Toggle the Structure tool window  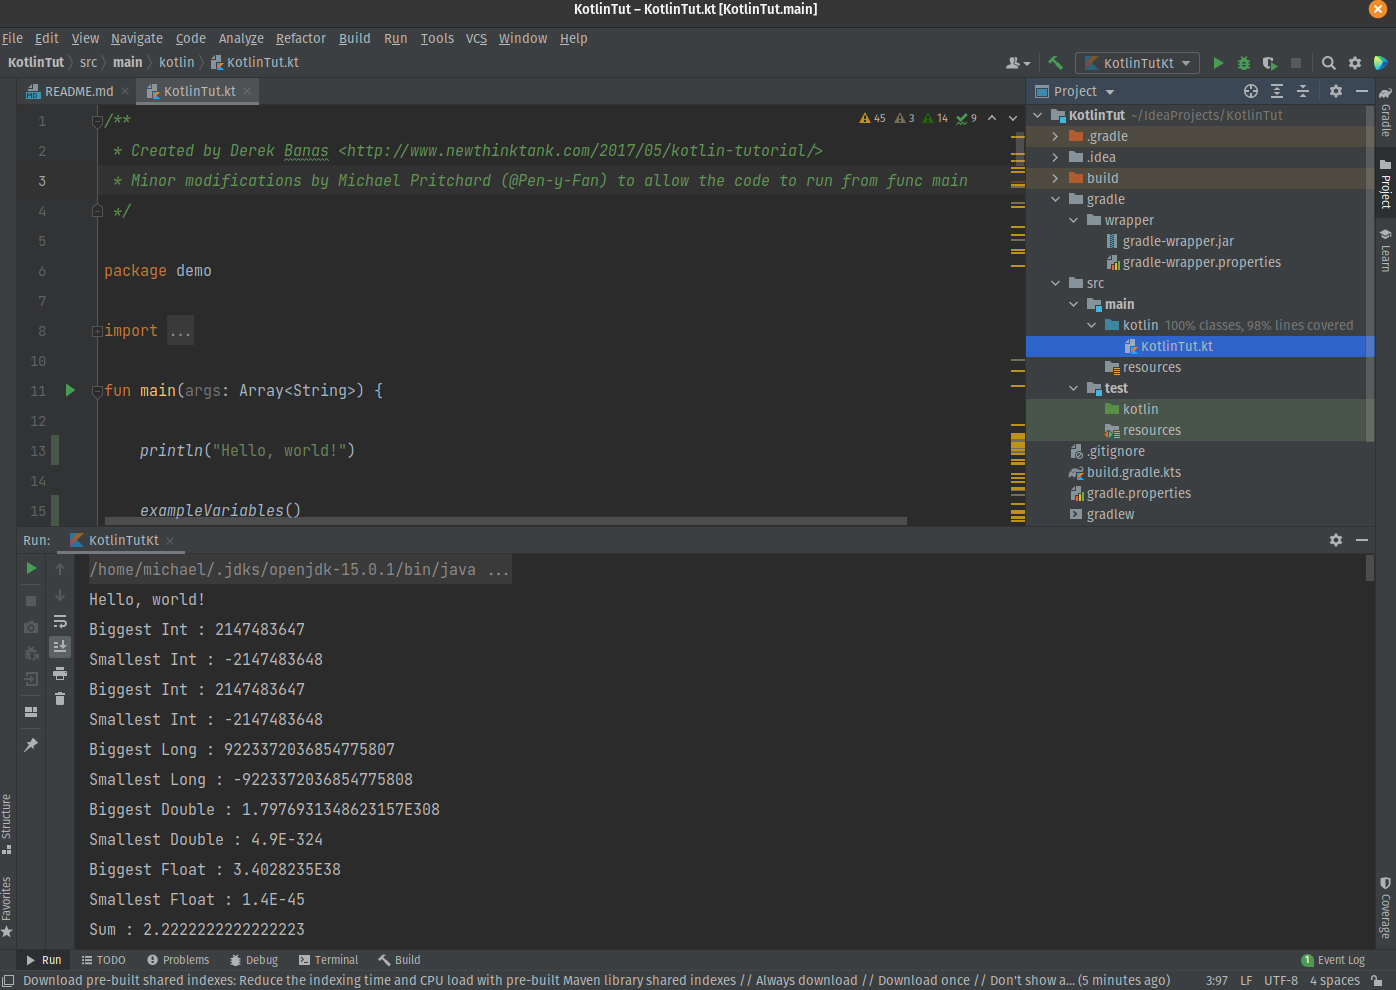pyautogui.click(x=7, y=824)
